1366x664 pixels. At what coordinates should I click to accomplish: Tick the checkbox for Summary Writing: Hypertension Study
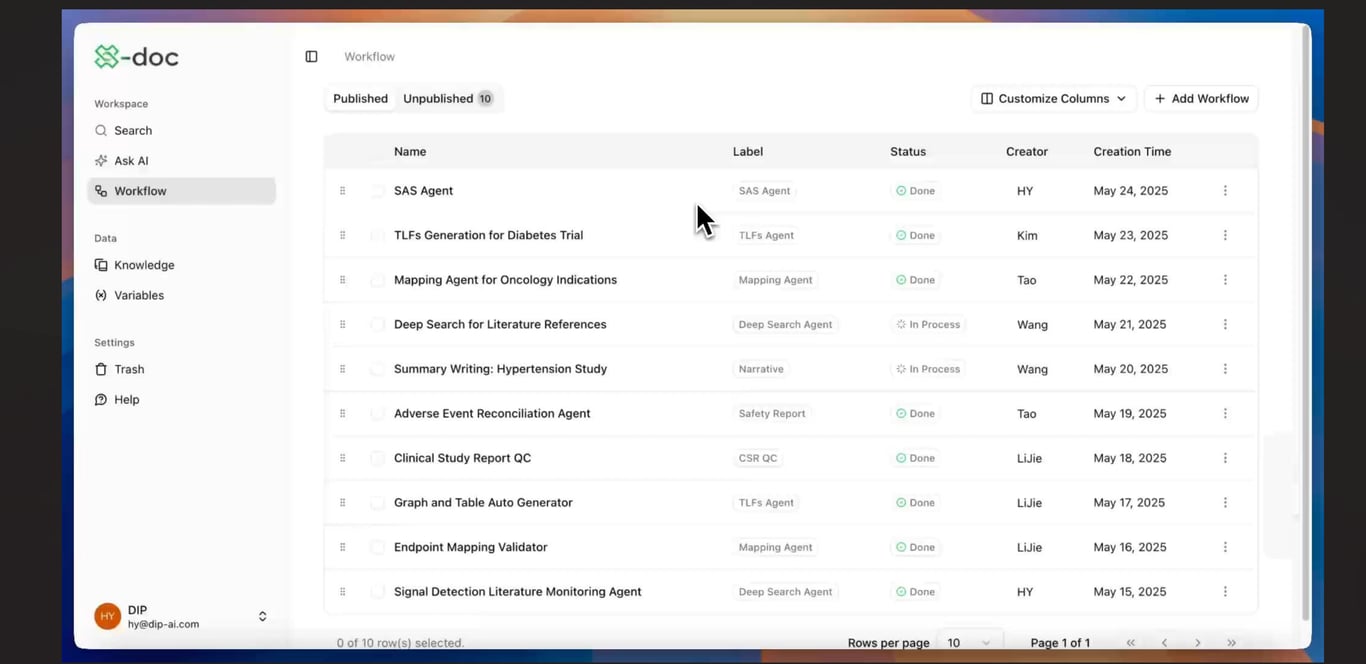[377, 369]
